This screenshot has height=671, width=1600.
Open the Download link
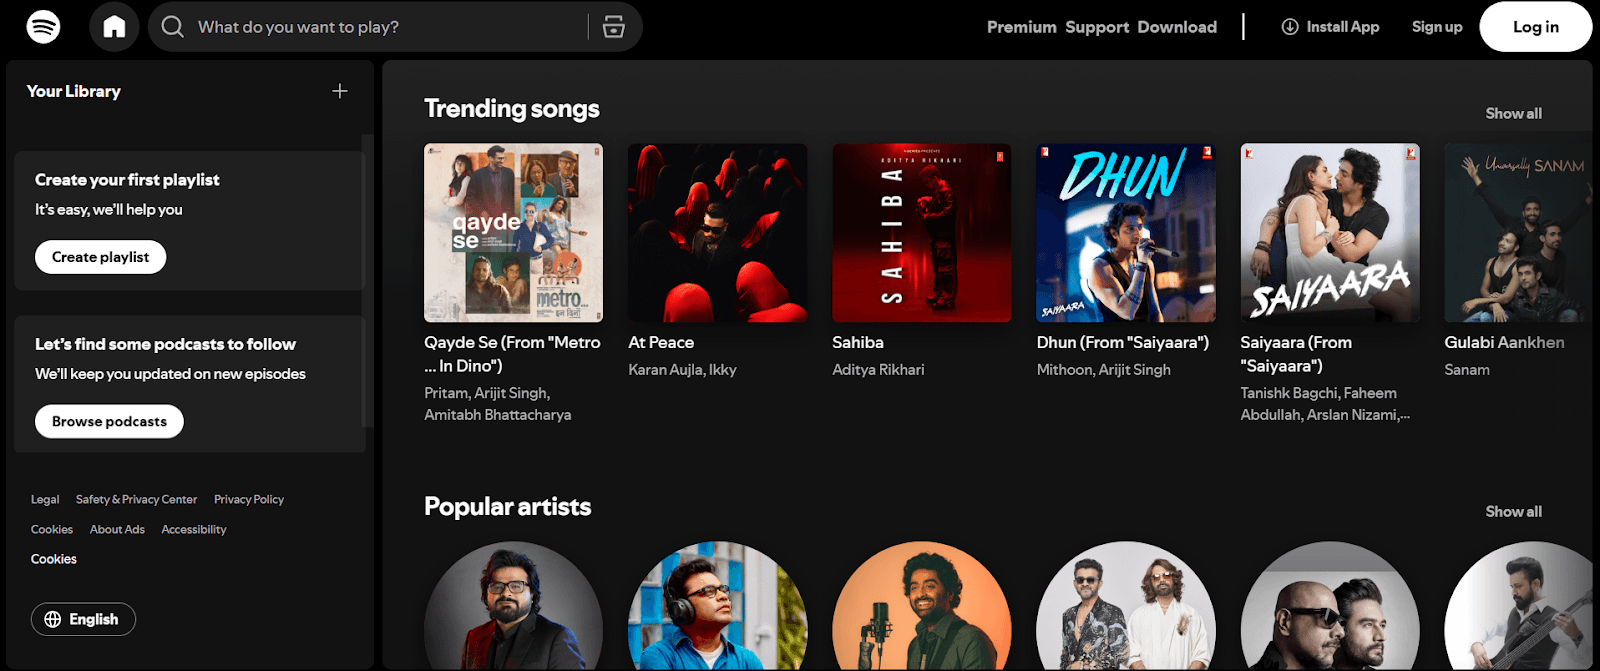pyautogui.click(x=1177, y=27)
